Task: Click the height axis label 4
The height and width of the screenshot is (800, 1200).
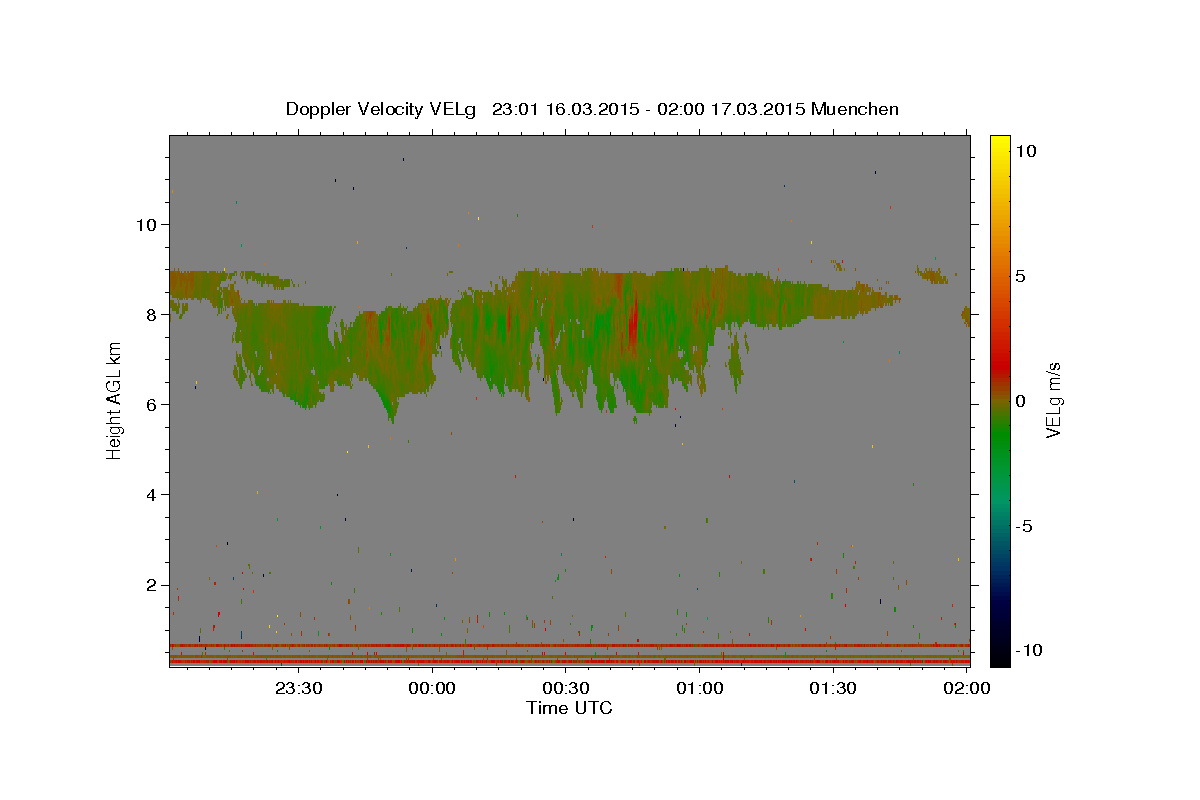Action: pos(151,495)
